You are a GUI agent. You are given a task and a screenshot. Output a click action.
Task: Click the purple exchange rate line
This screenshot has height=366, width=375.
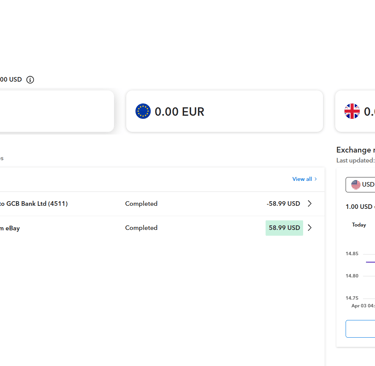(x=370, y=262)
